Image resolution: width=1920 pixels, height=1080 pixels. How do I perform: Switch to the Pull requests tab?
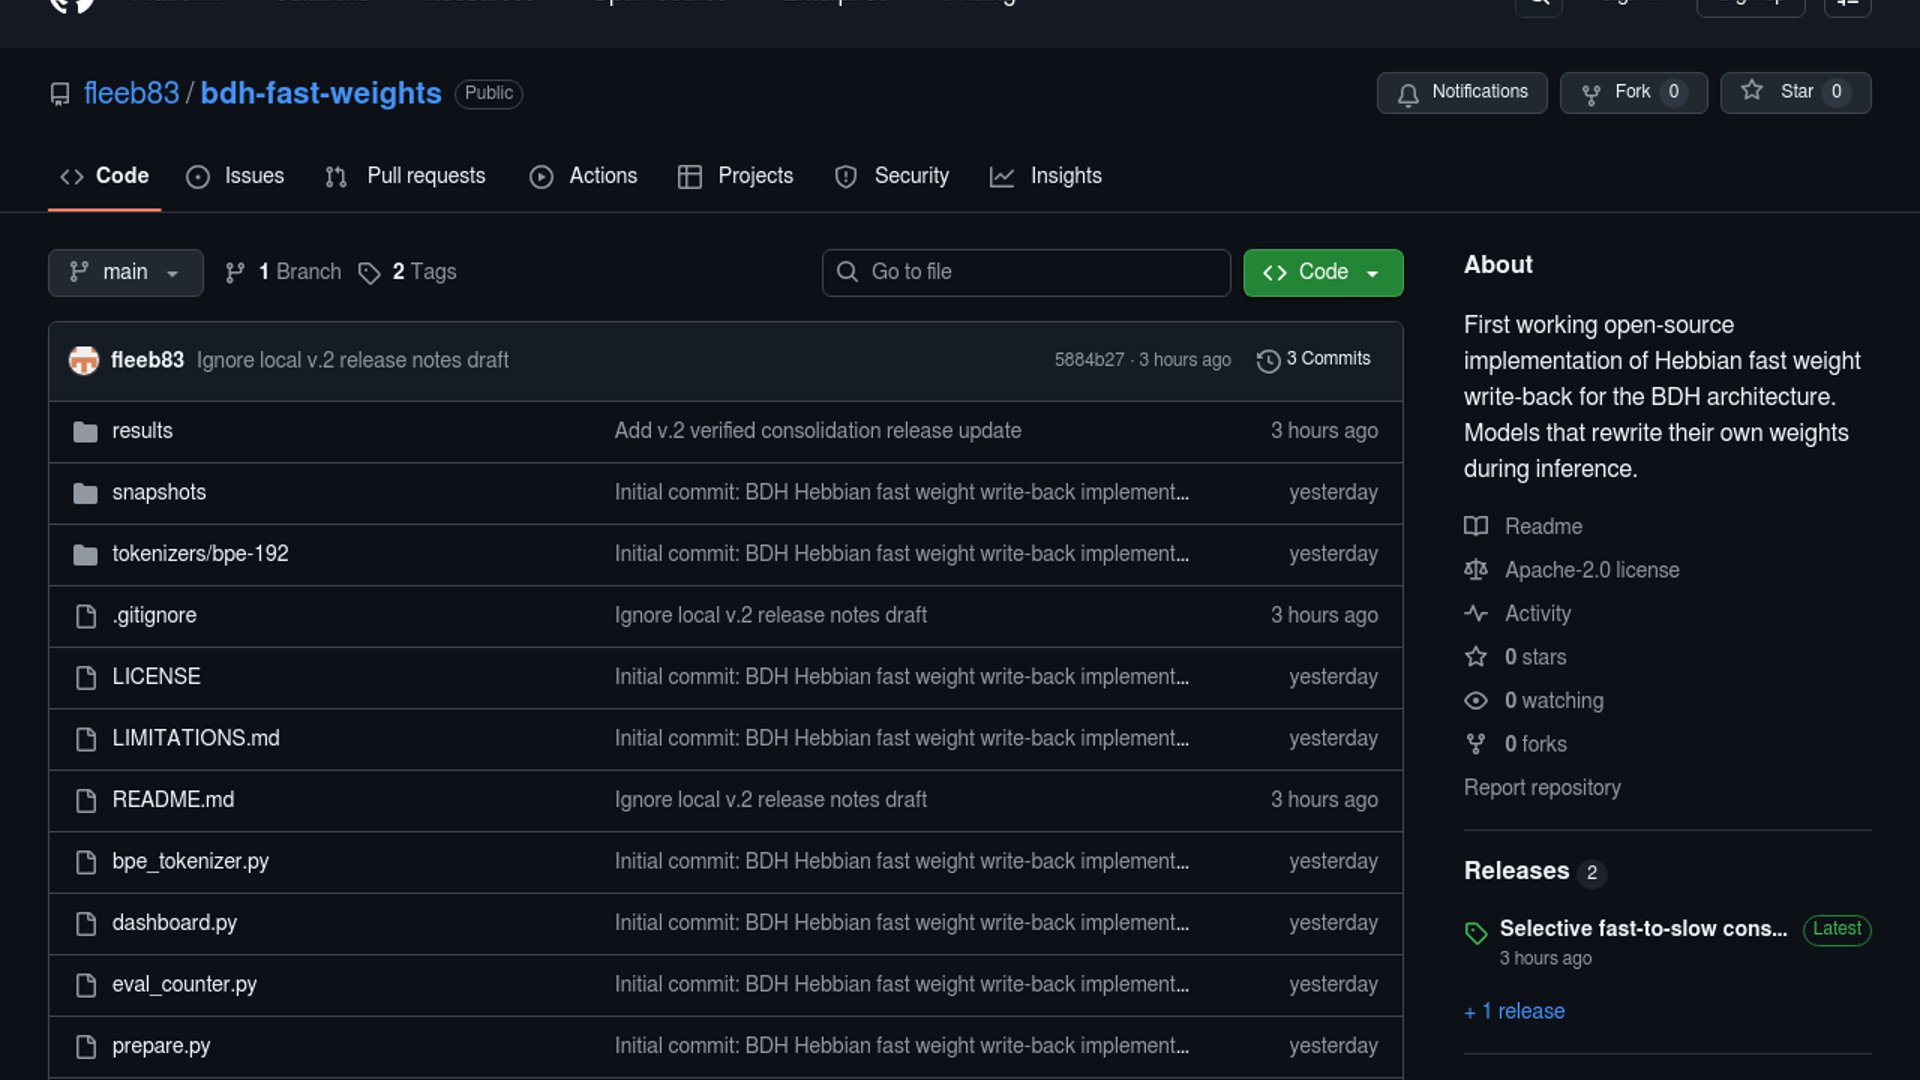[406, 176]
